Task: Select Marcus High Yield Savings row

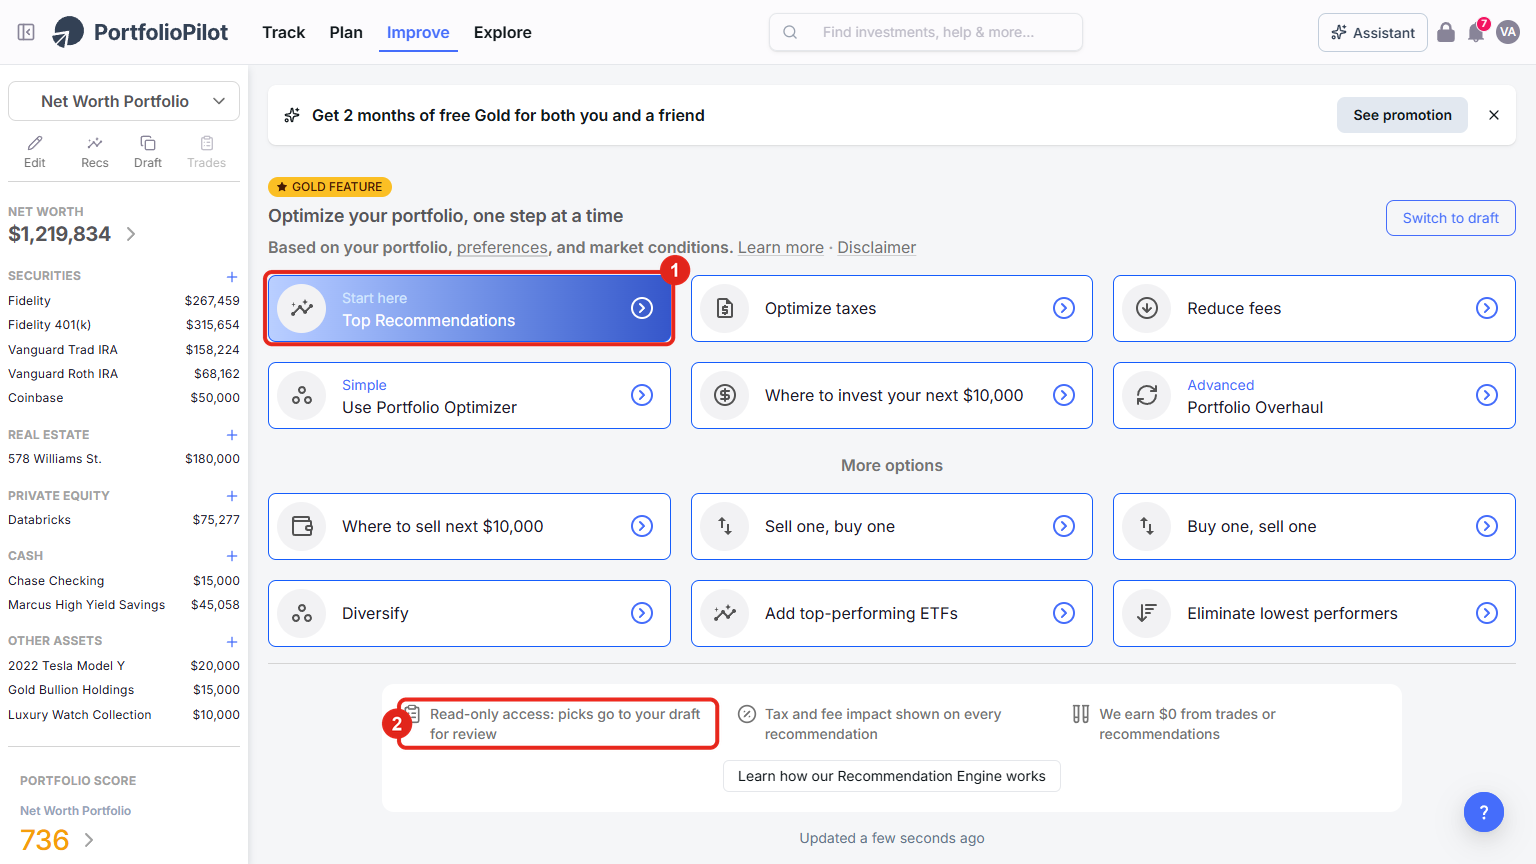Action: [x=124, y=605]
